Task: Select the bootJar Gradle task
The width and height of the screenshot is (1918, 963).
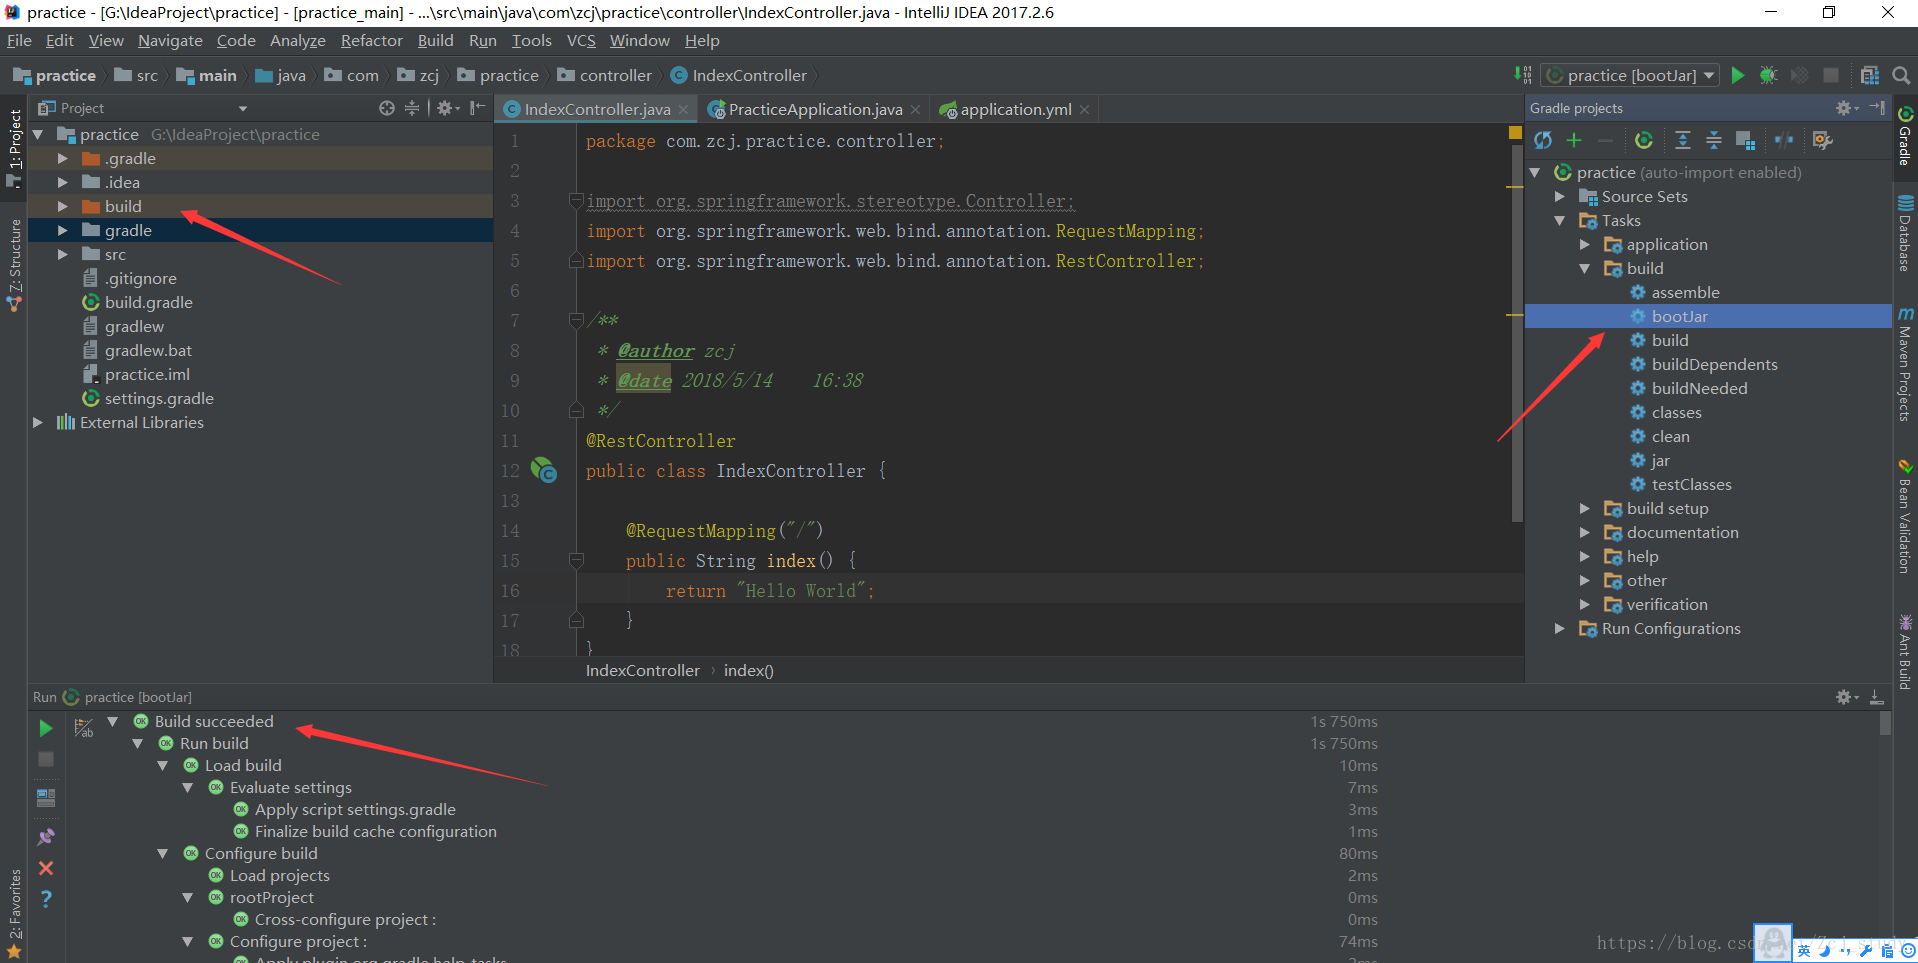Action: click(1679, 316)
